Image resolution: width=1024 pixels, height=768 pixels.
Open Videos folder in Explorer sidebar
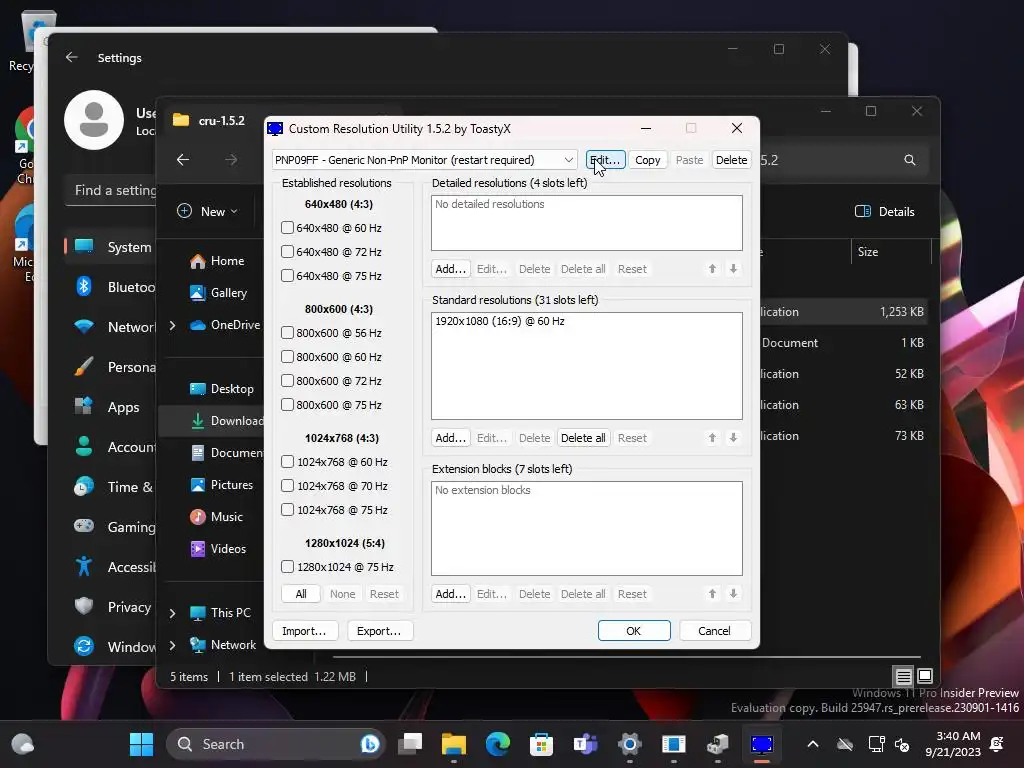coord(218,549)
